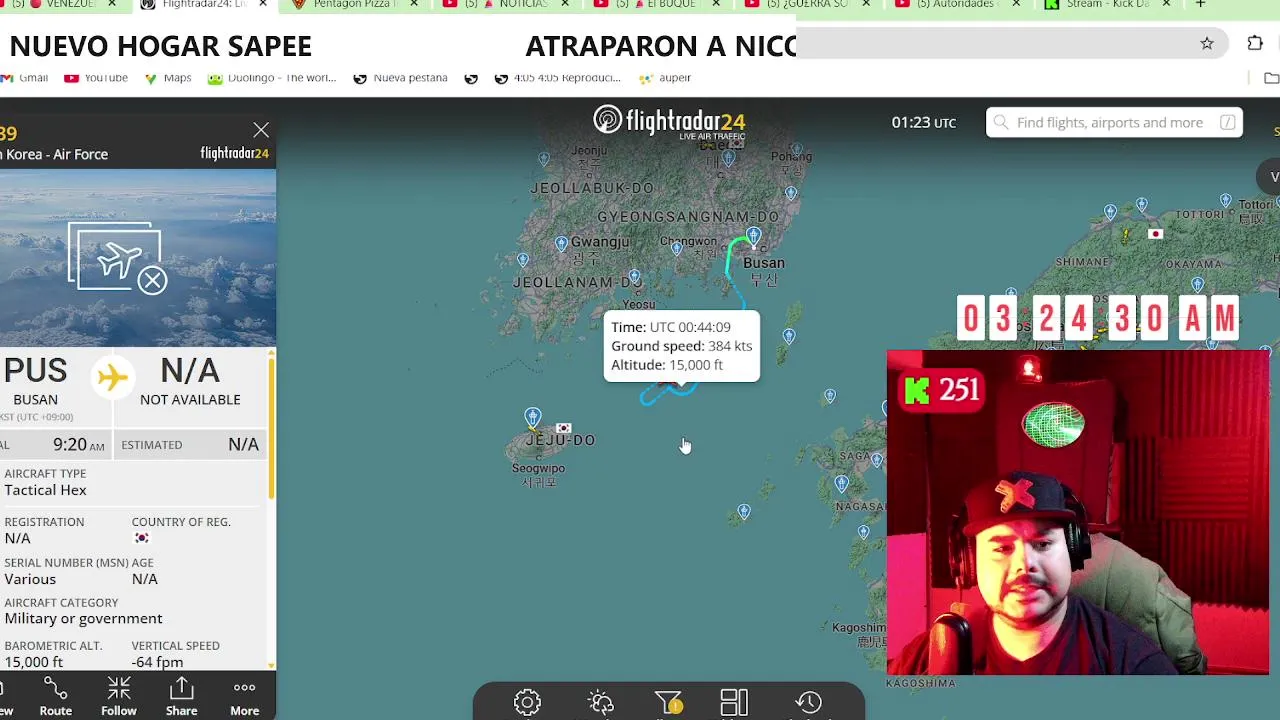Open the More options menu
The image size is (1280, 720).
point(244,696)
